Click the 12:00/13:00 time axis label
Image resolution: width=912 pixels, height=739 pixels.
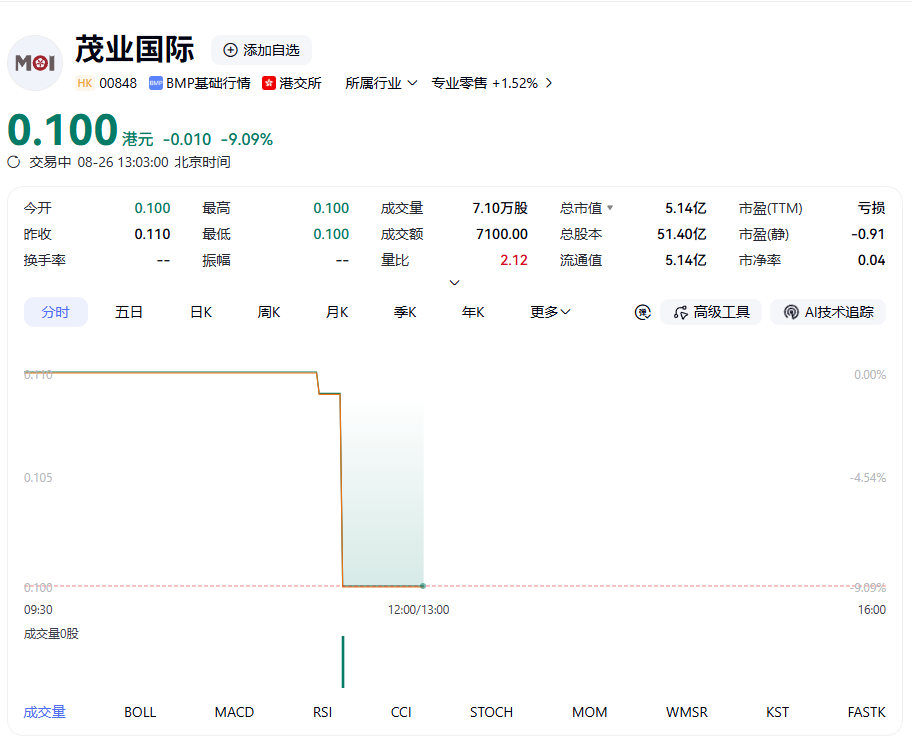(419, 610)
